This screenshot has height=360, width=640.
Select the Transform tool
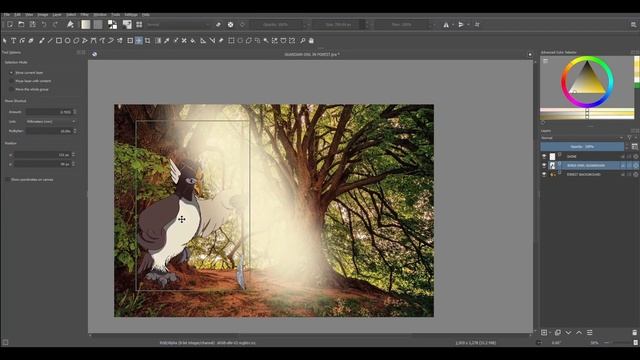(x=130, y=41)
